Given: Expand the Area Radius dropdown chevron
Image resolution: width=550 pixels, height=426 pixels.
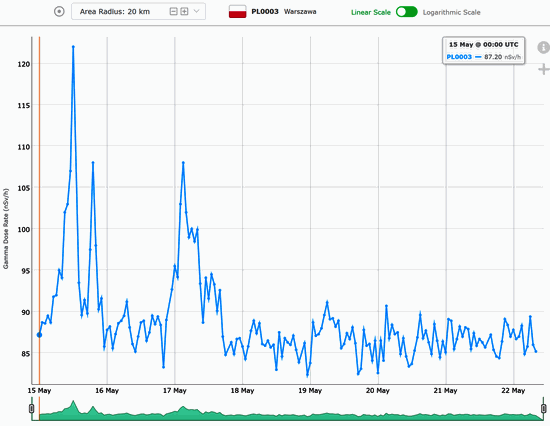Looking at the screenshot, I should point(196,11).
